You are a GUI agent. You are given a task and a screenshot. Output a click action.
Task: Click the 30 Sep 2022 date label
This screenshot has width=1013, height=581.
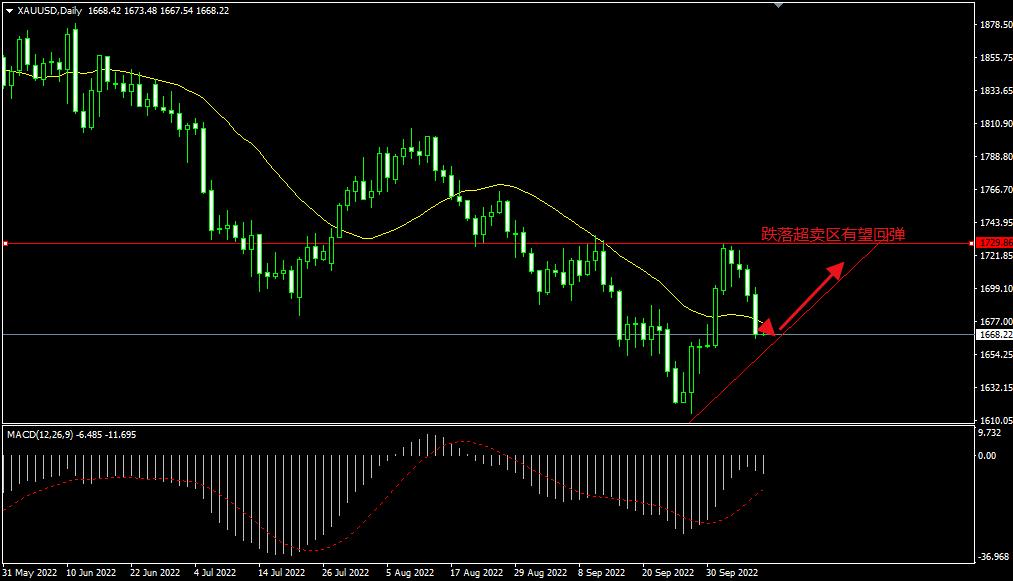coord(732,573)
